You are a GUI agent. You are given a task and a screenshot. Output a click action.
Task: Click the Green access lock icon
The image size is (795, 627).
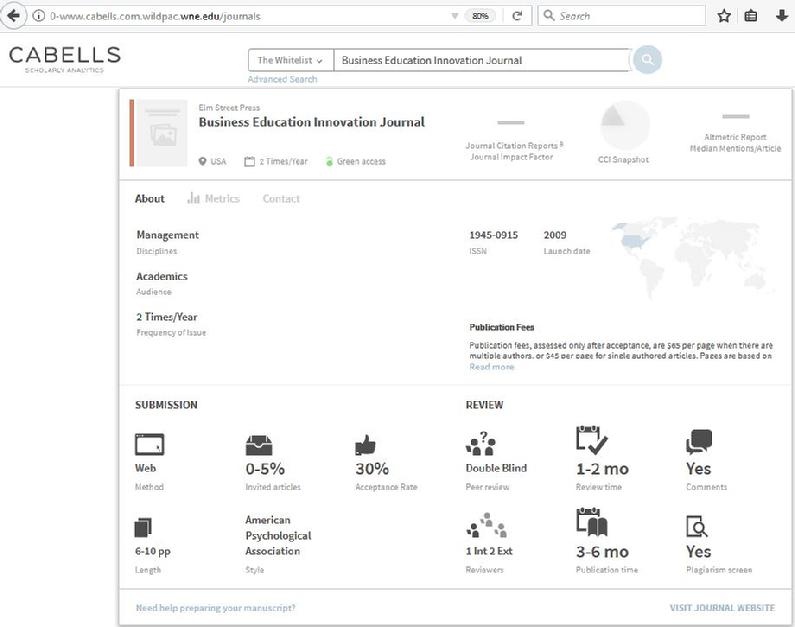(329, 162)
